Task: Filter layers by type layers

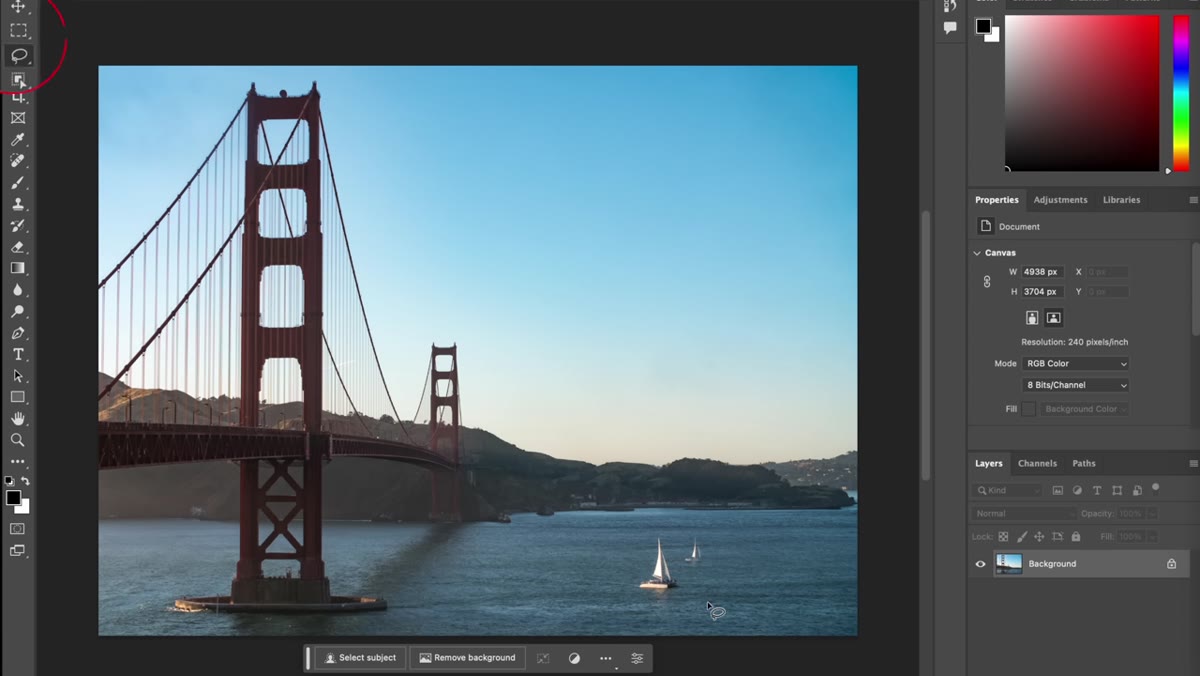Action: pos(1097,491)
